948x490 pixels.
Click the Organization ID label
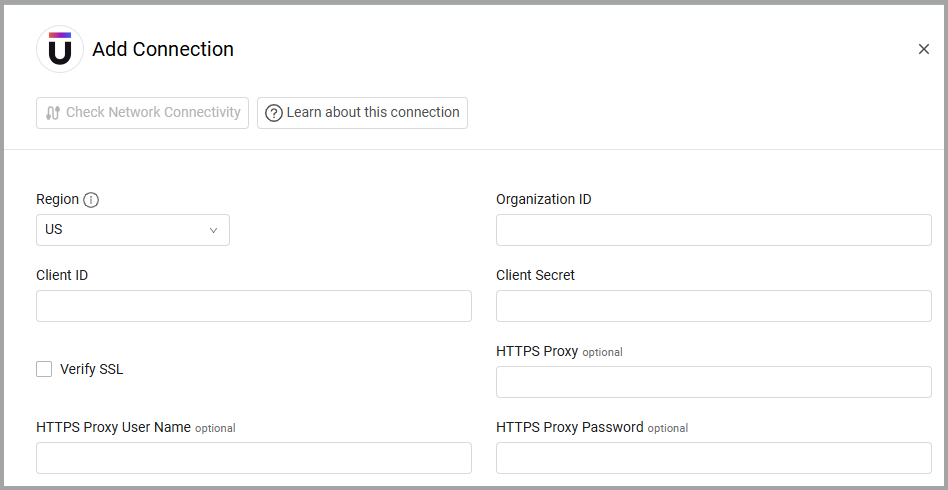click(x=544, y=199)
